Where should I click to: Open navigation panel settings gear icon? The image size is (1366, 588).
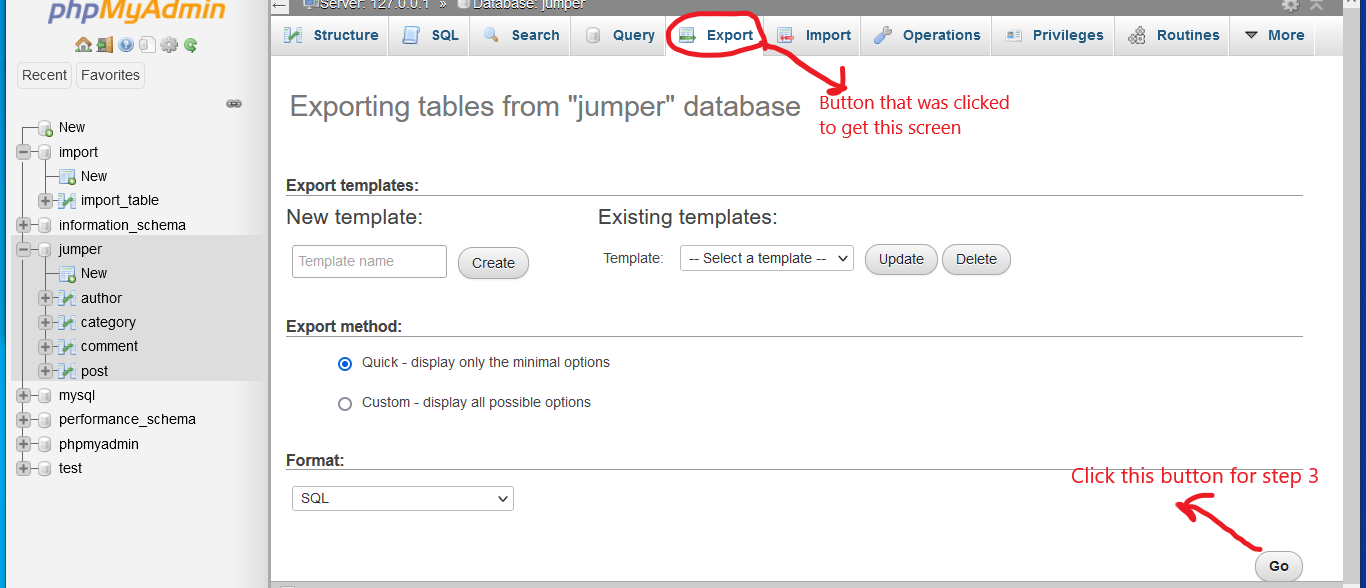click(169, 45)
